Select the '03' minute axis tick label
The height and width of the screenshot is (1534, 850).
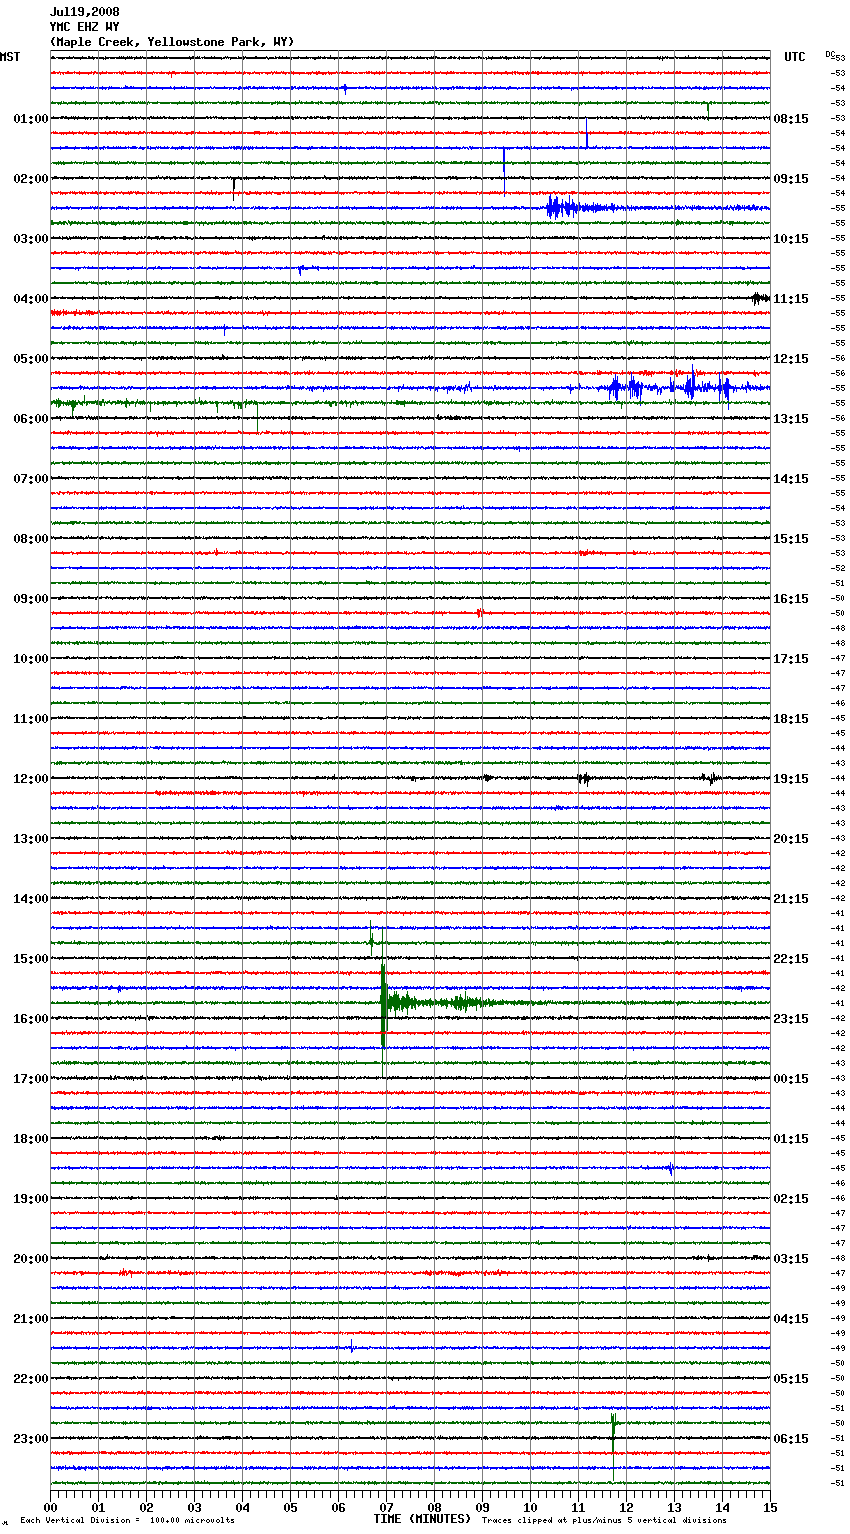click(x=194, y=1507)
